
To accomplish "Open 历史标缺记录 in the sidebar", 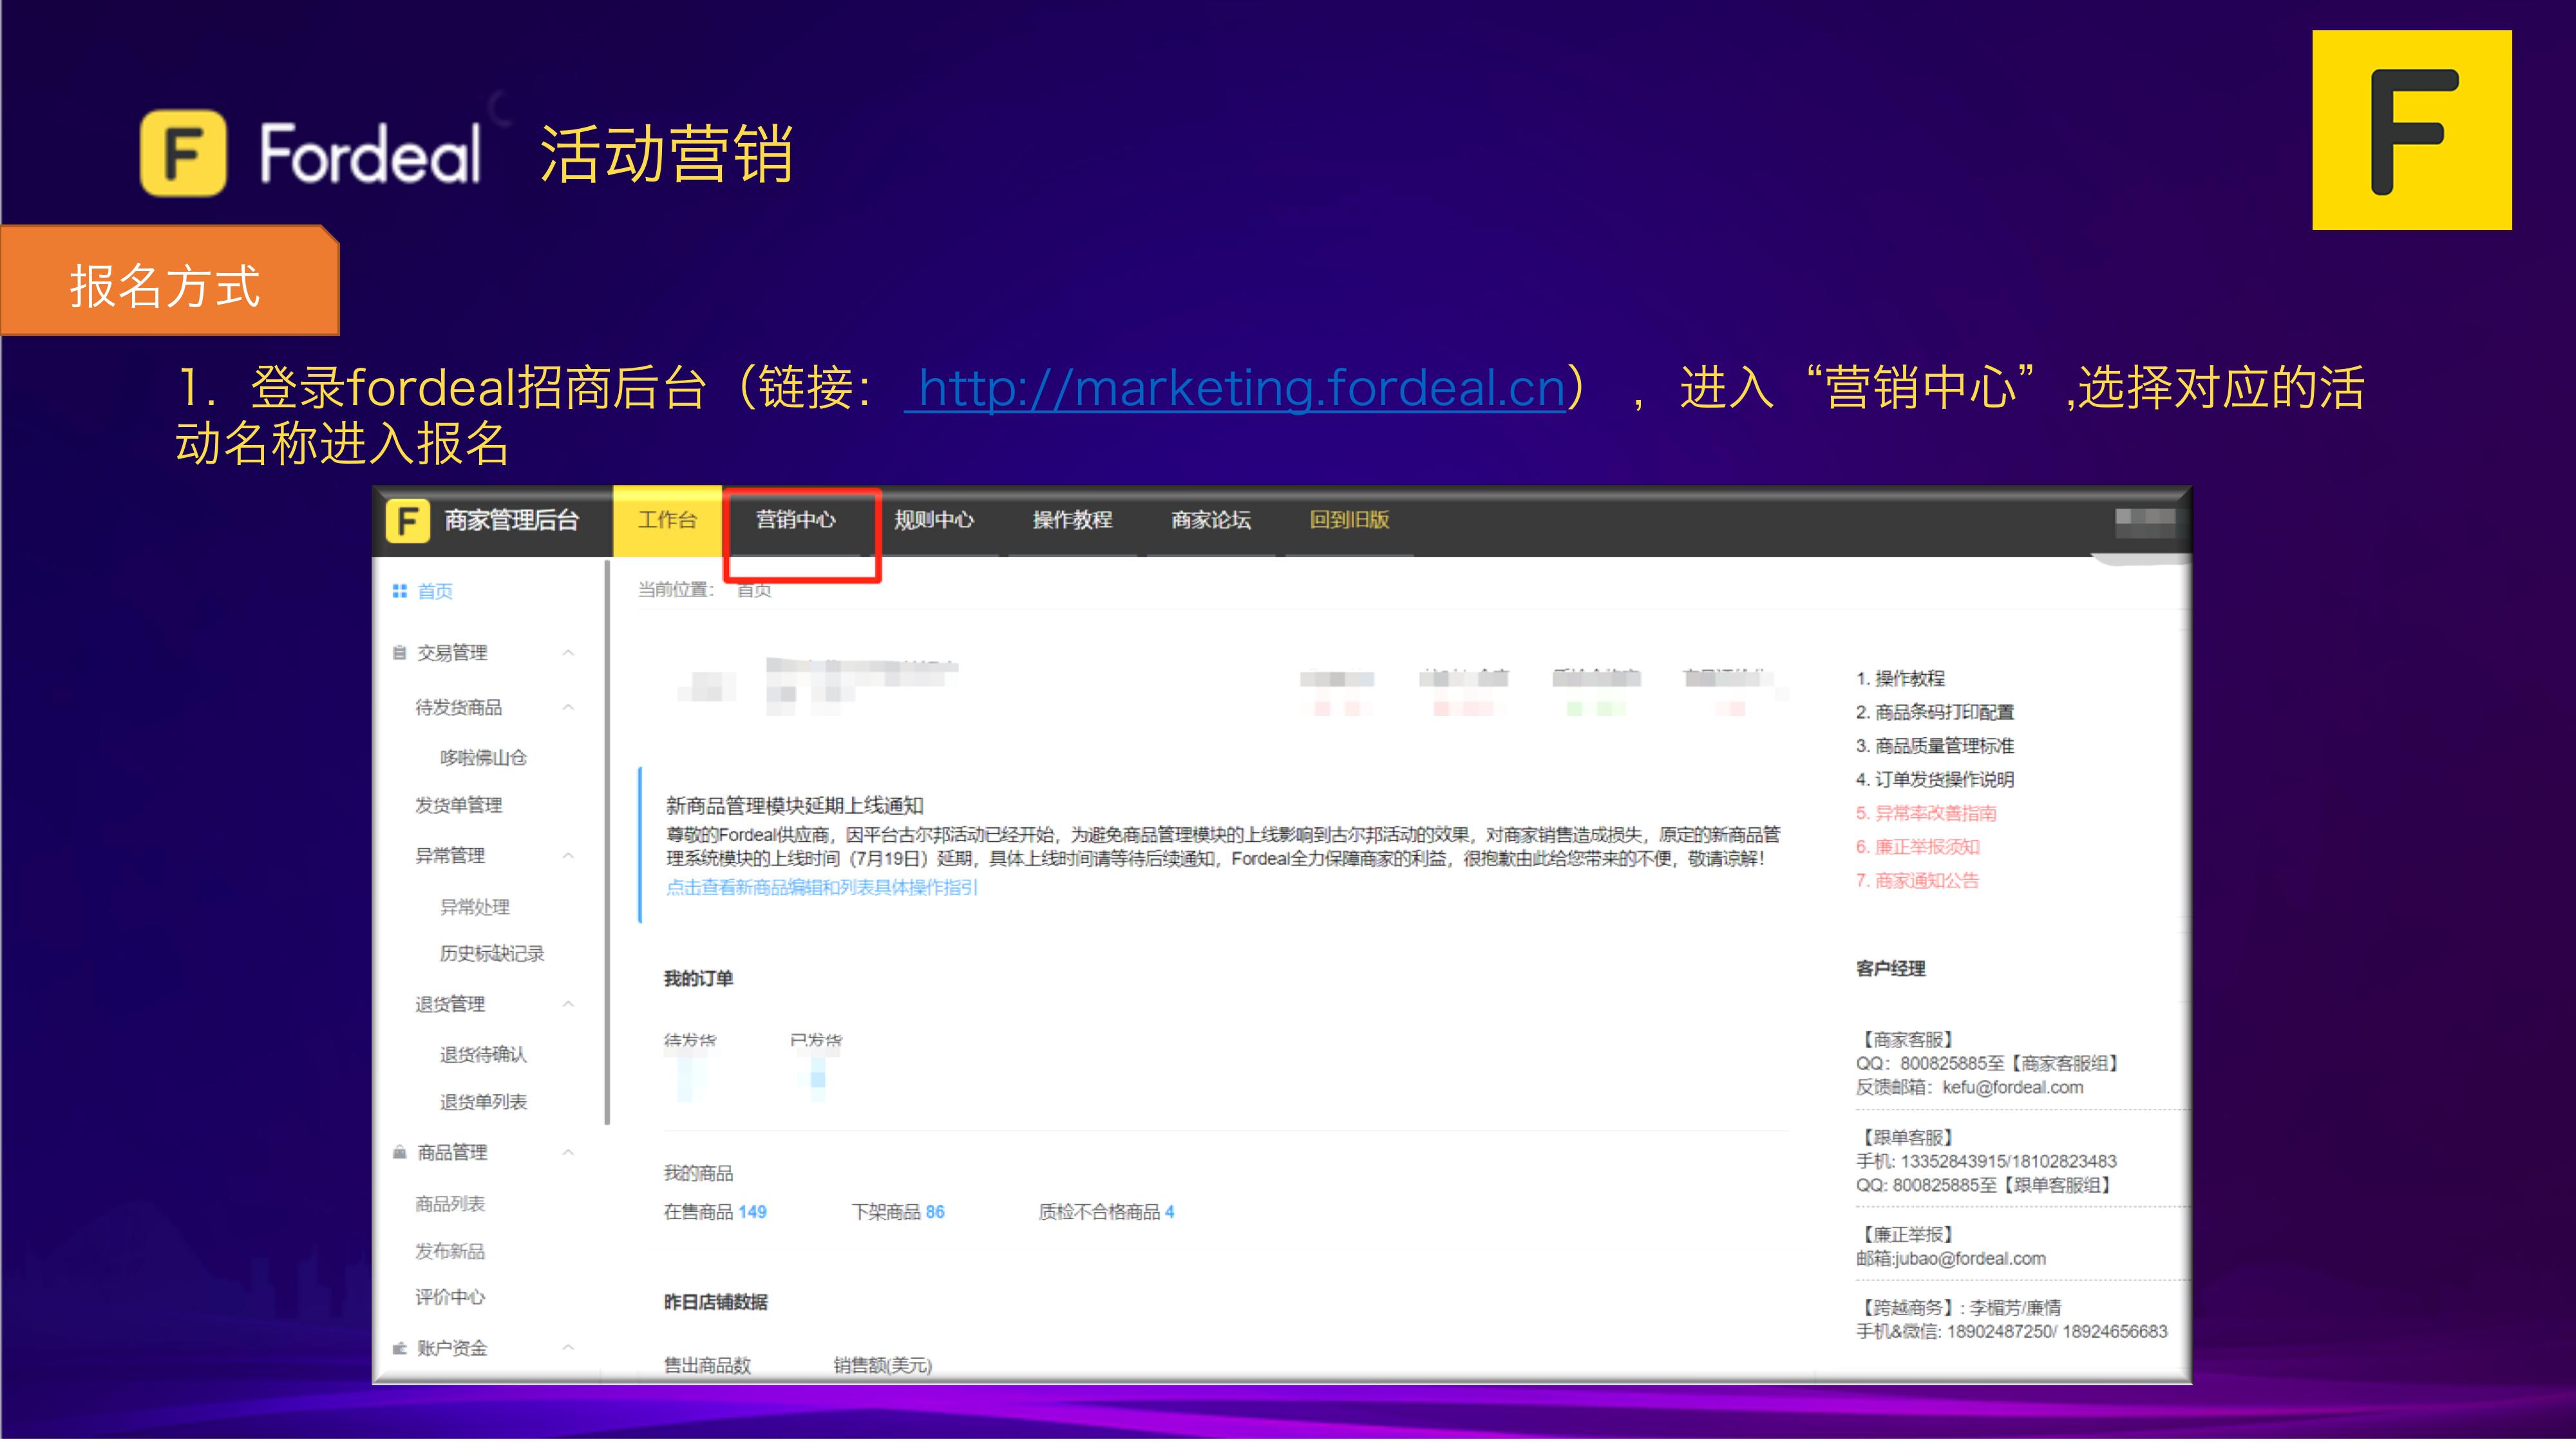I will (492, 953).
